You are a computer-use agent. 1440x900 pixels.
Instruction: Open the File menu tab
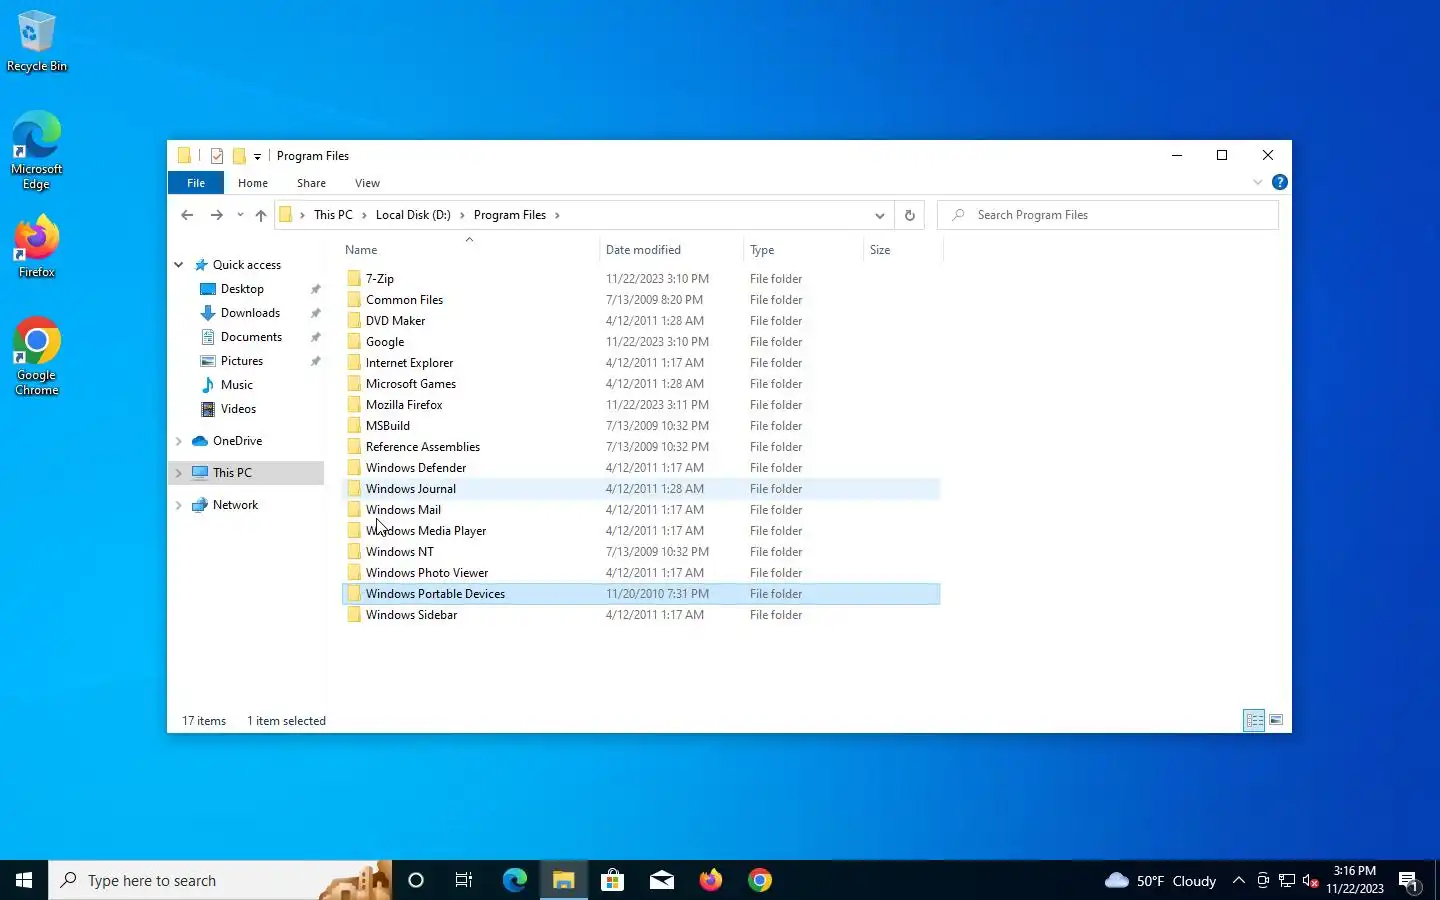tap(196, 183)
